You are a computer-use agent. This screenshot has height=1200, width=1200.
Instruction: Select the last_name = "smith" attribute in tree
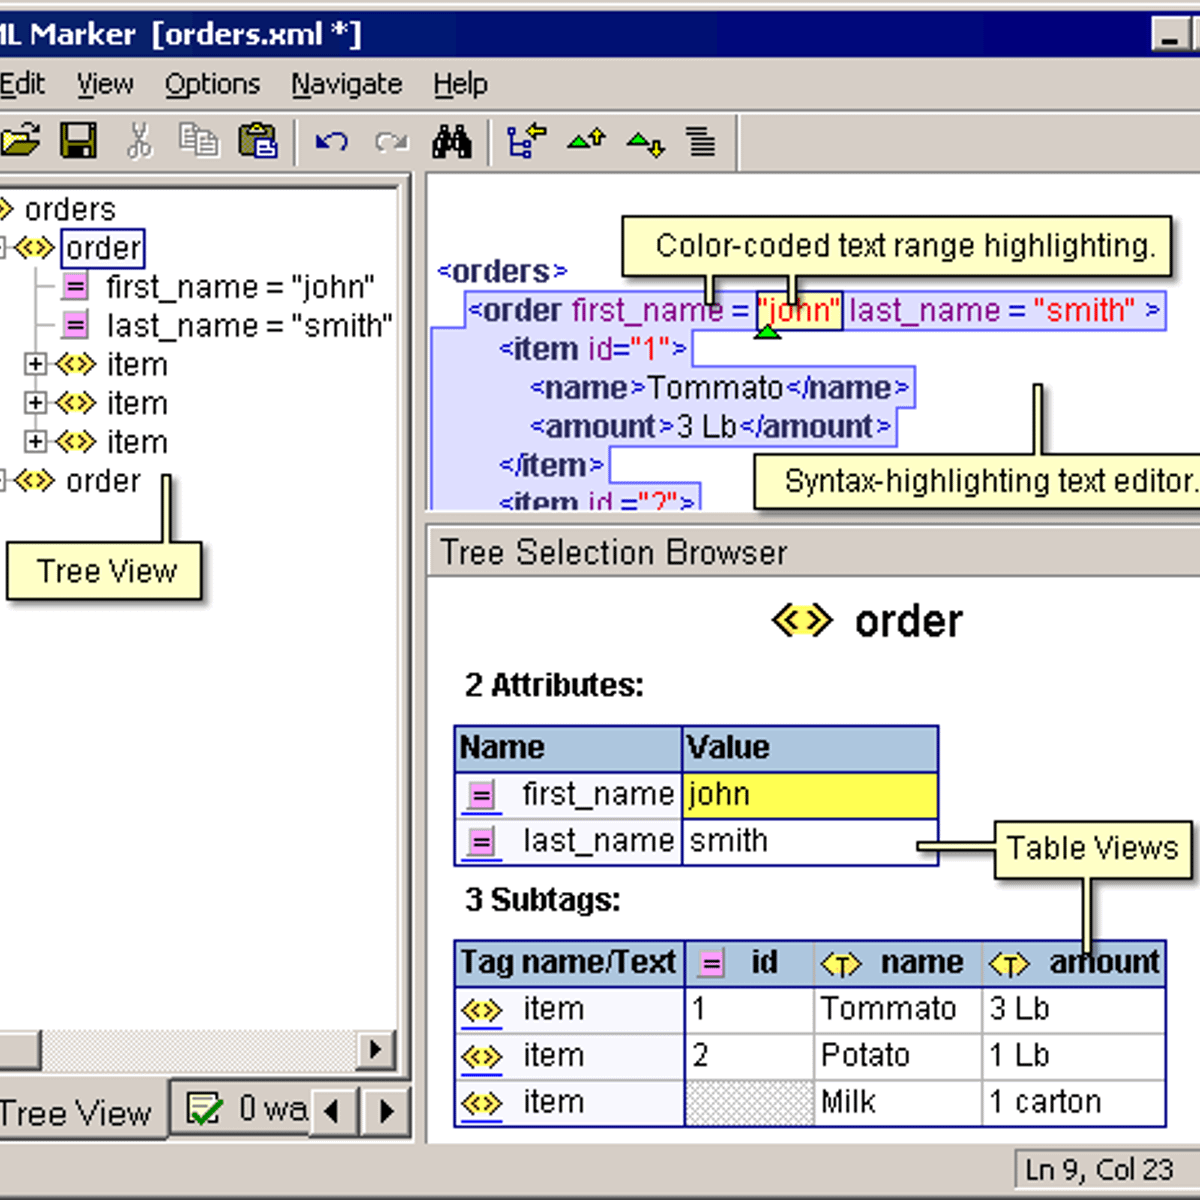[249, 325]
